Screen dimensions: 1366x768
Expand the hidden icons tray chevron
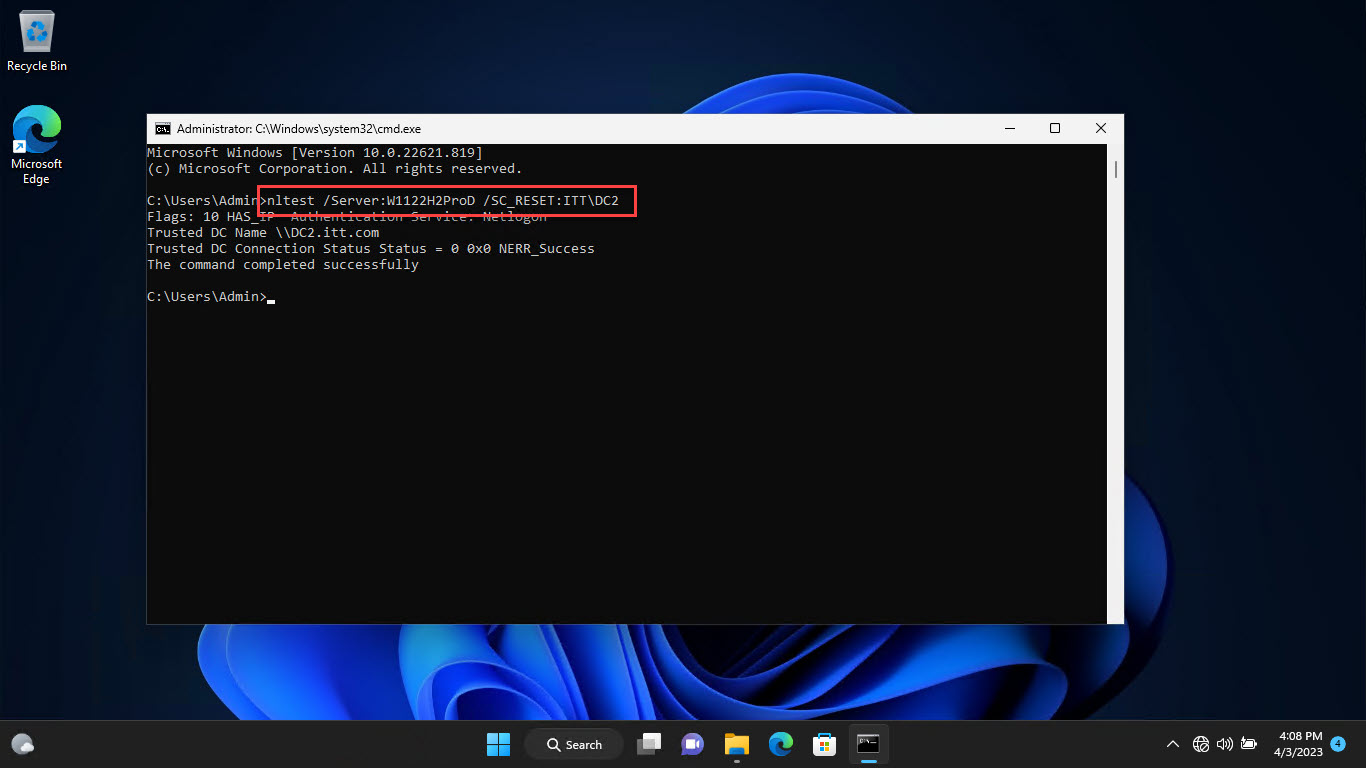1172,744
